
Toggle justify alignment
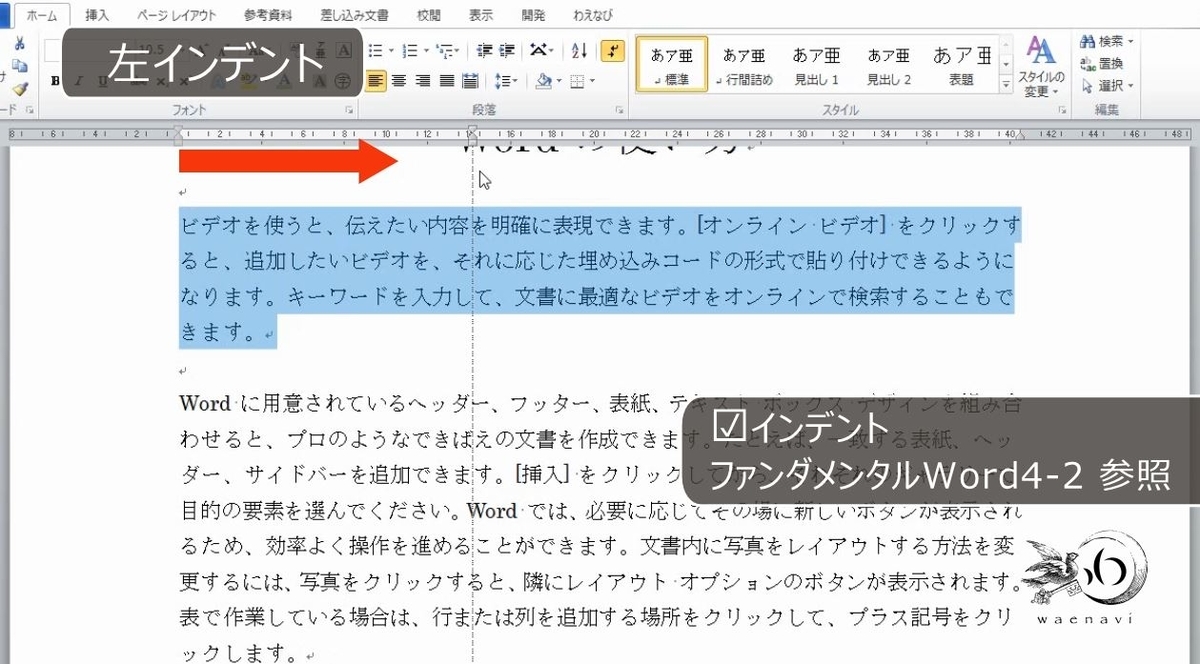tap(446, 81)
